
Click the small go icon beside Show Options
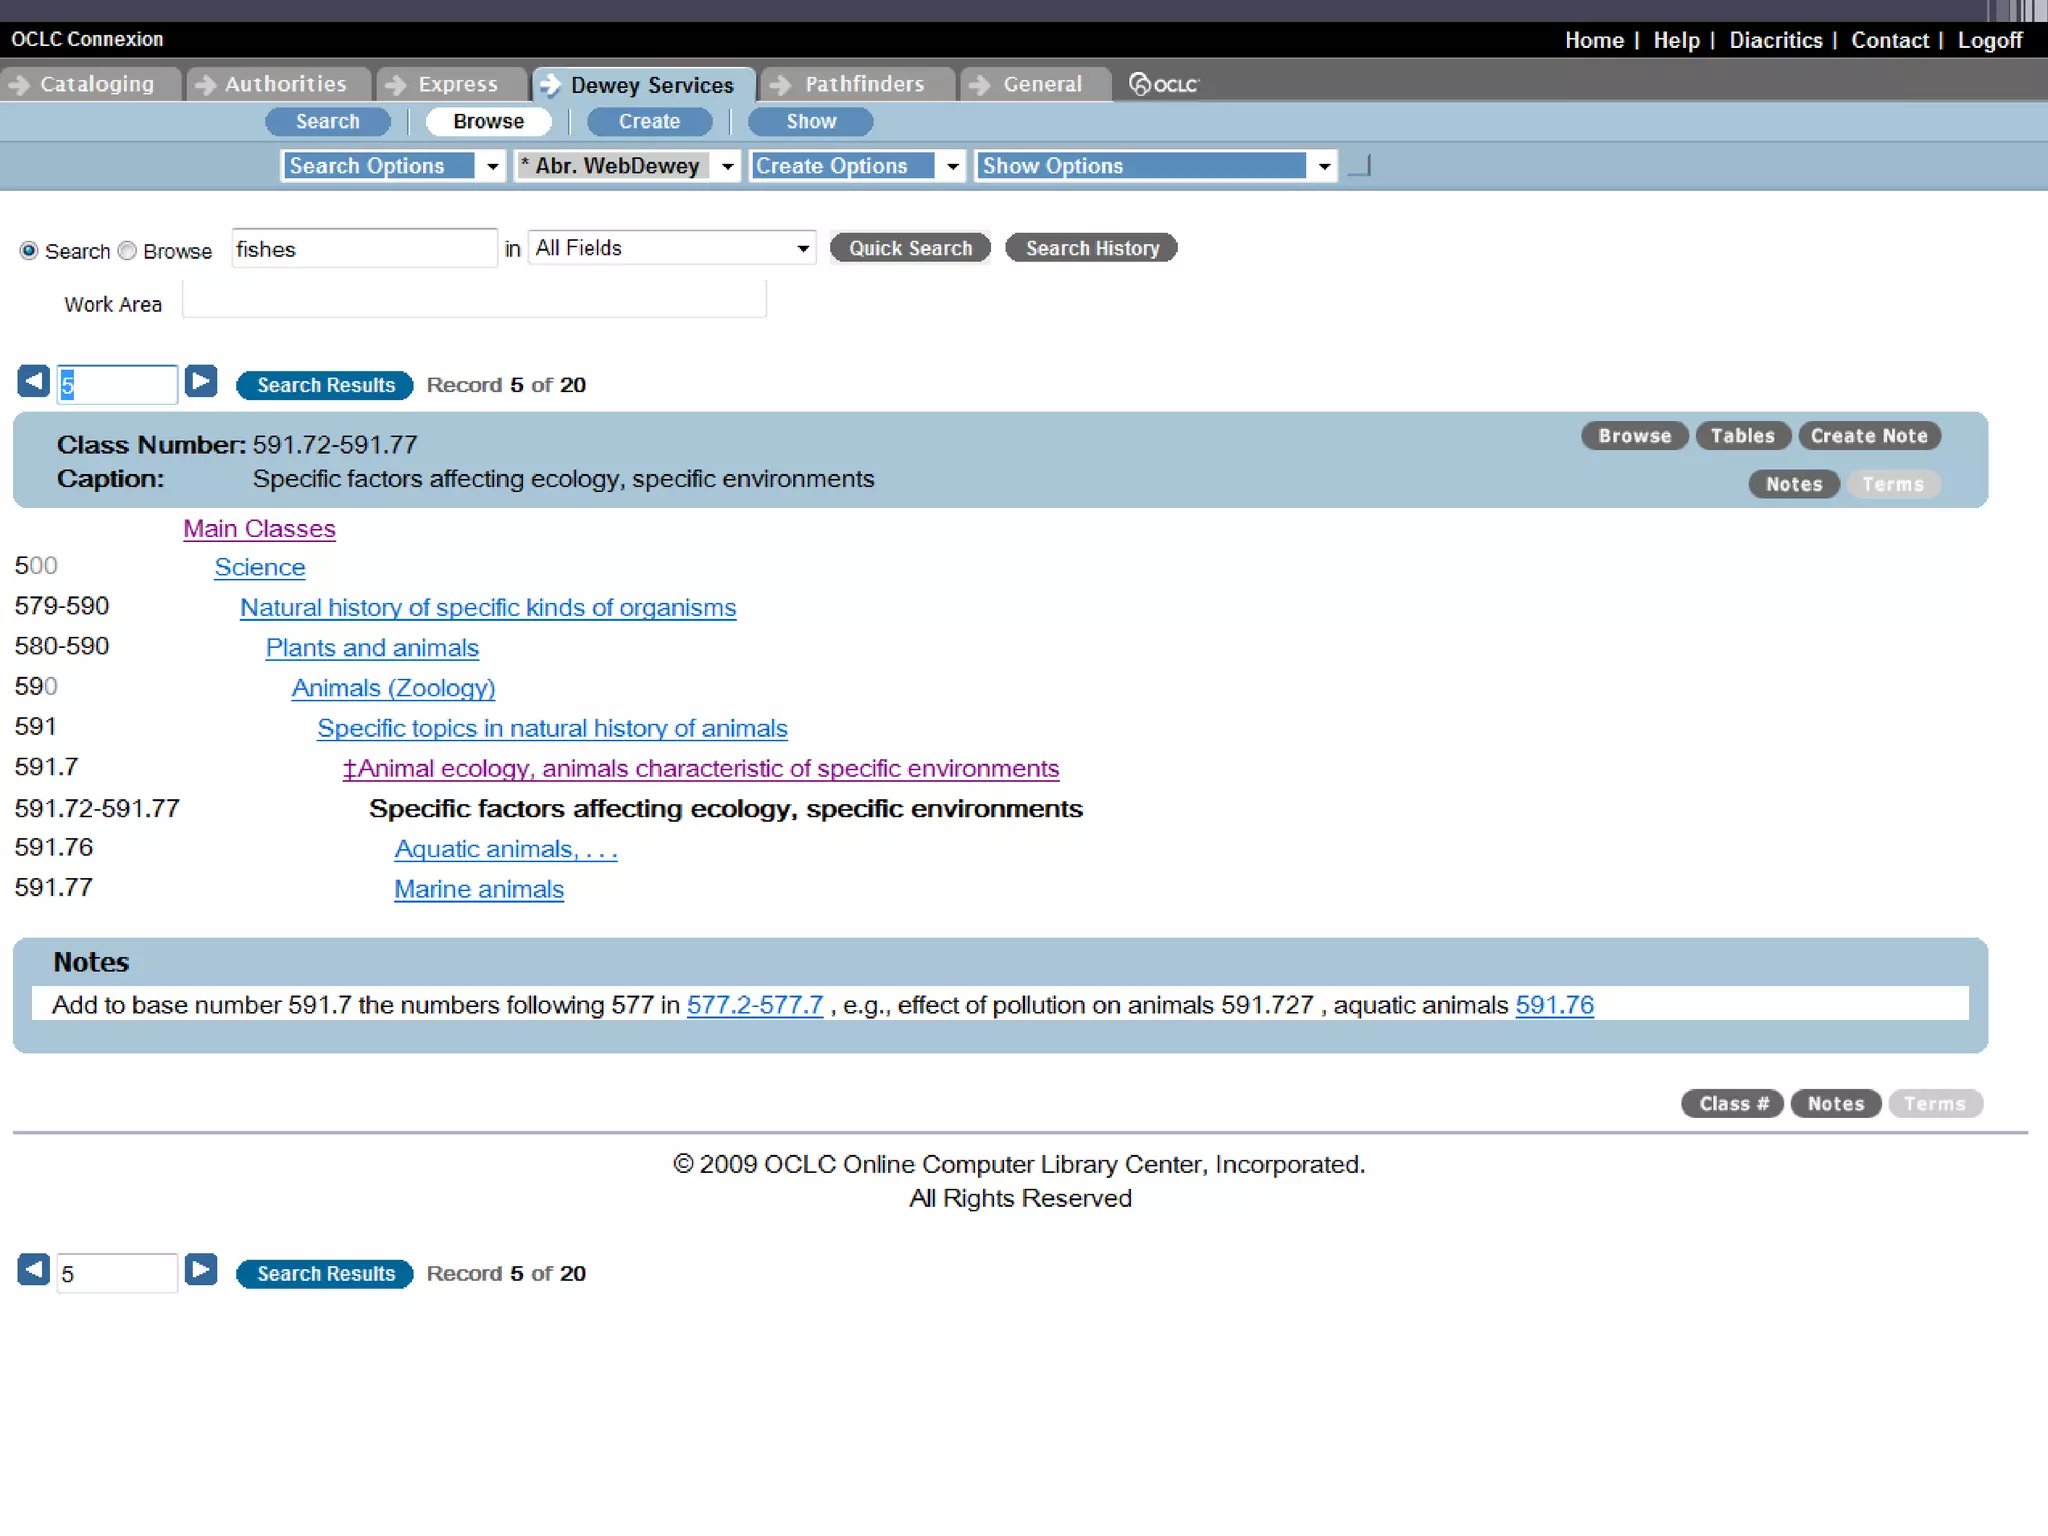pos(1359,166)
